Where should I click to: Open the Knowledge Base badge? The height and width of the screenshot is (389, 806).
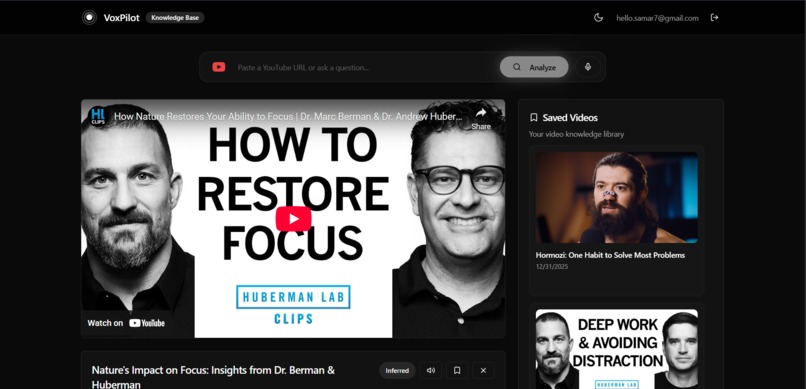(175, 17)
